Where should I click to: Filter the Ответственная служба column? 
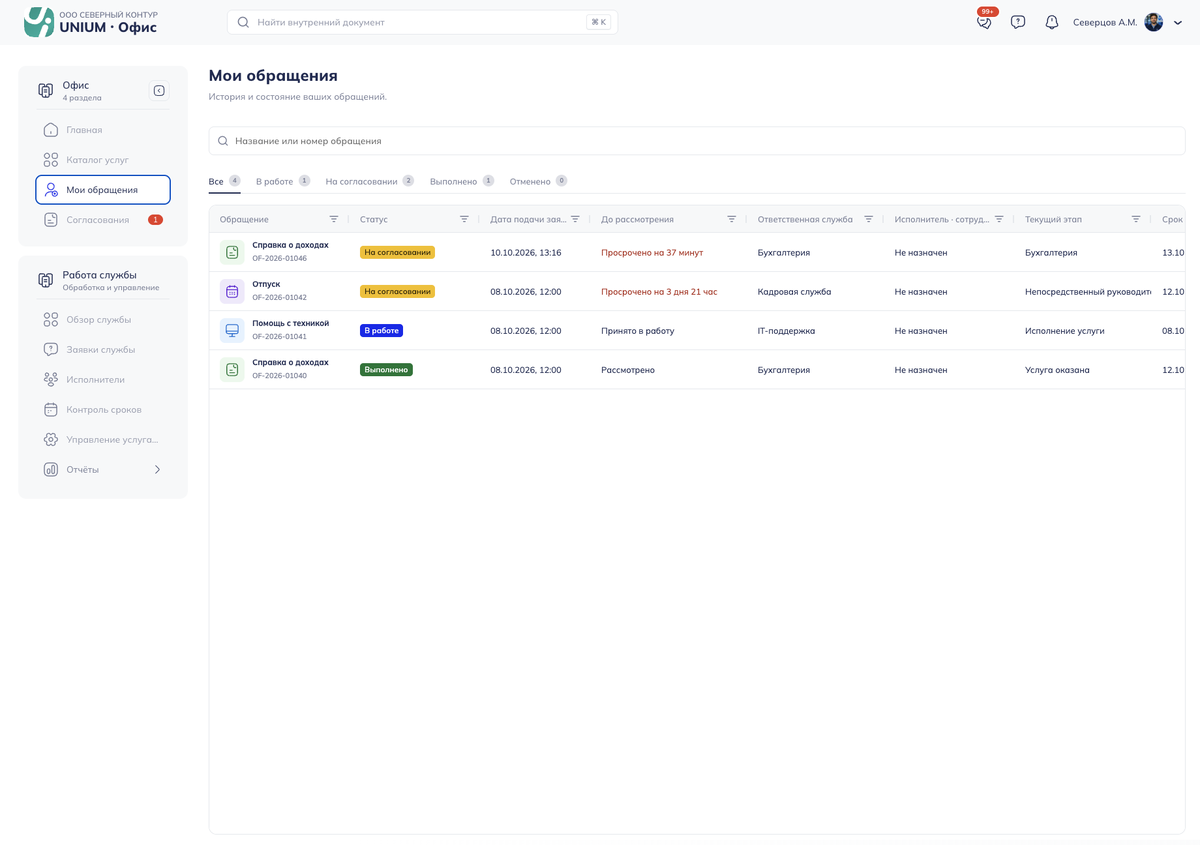click(869, 219)
